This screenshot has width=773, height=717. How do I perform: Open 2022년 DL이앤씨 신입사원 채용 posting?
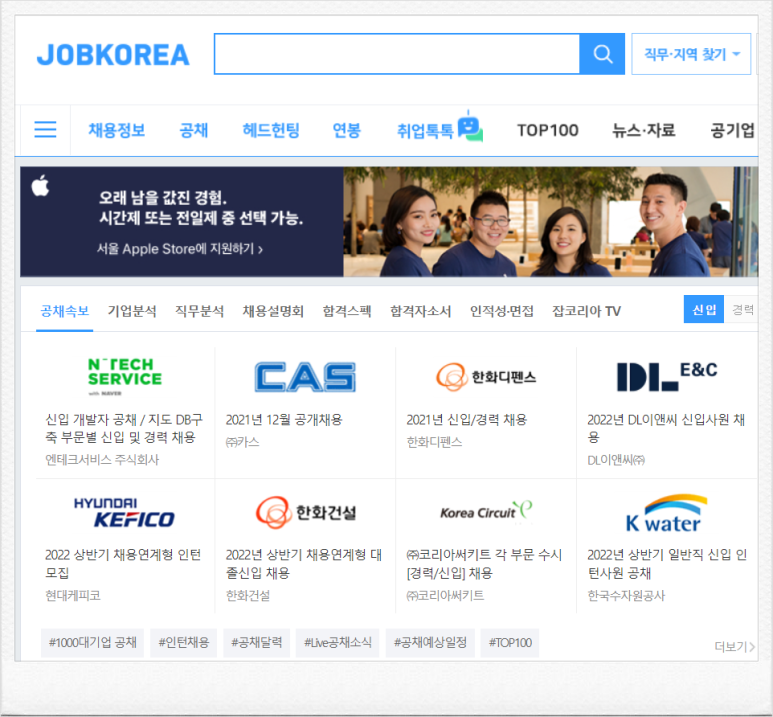click(666, 428)
